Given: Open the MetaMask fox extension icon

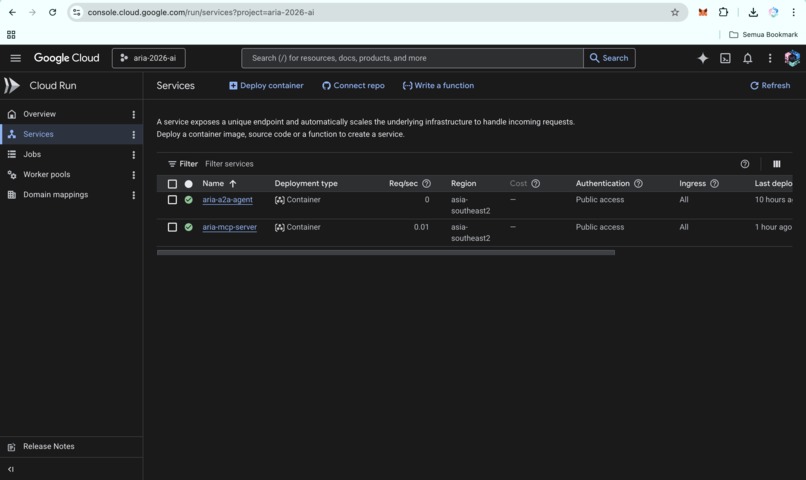Looking at the screenshot, I should 703,12.
